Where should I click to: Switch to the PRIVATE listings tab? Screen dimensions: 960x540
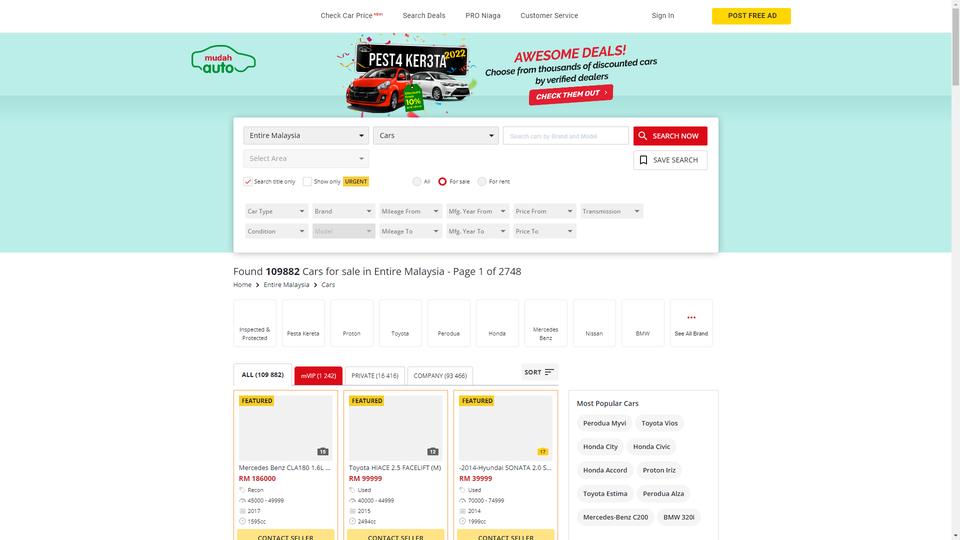click(375, 376)
